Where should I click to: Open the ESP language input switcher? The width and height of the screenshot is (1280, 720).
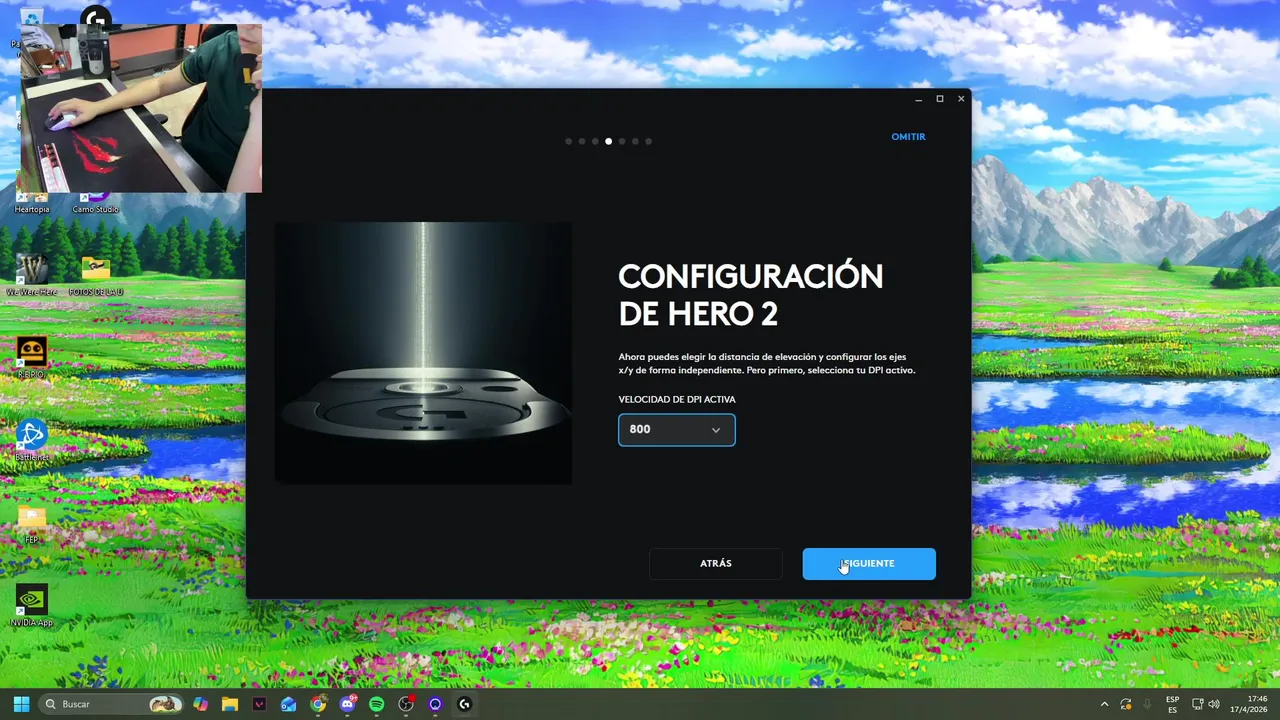[x=1172, y=704]
